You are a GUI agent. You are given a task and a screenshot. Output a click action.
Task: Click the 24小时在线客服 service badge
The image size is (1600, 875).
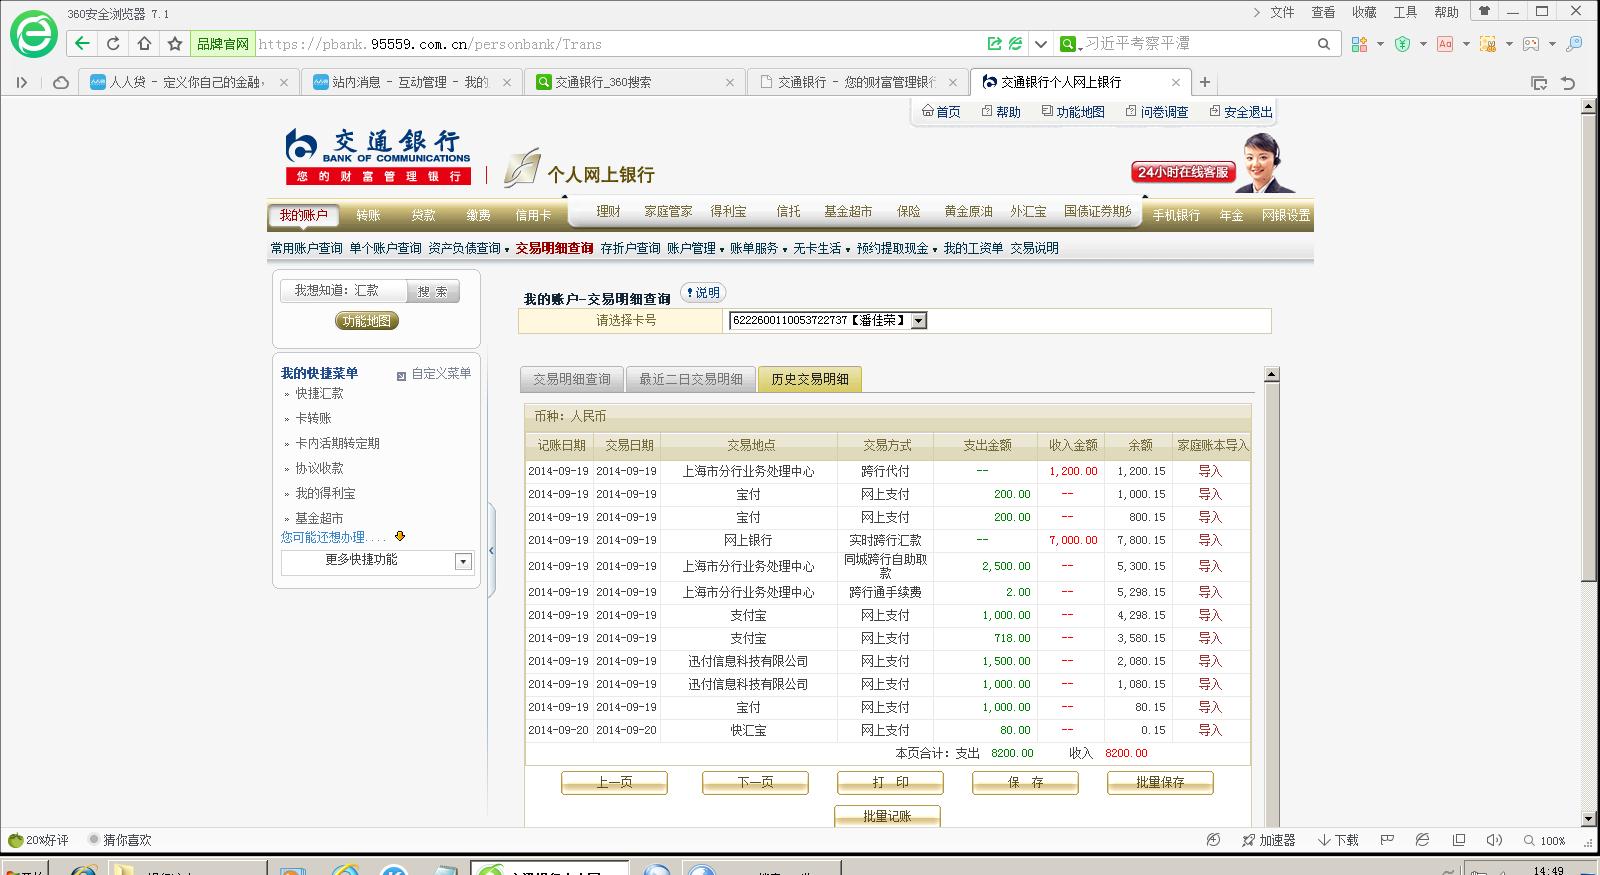tap(1182, 172)
